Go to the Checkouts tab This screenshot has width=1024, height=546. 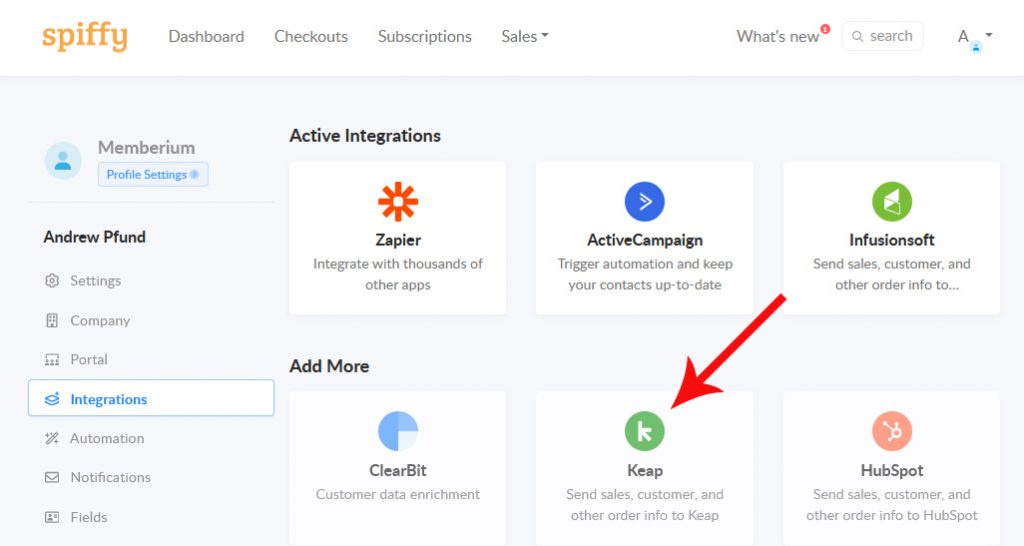(311, 37)
